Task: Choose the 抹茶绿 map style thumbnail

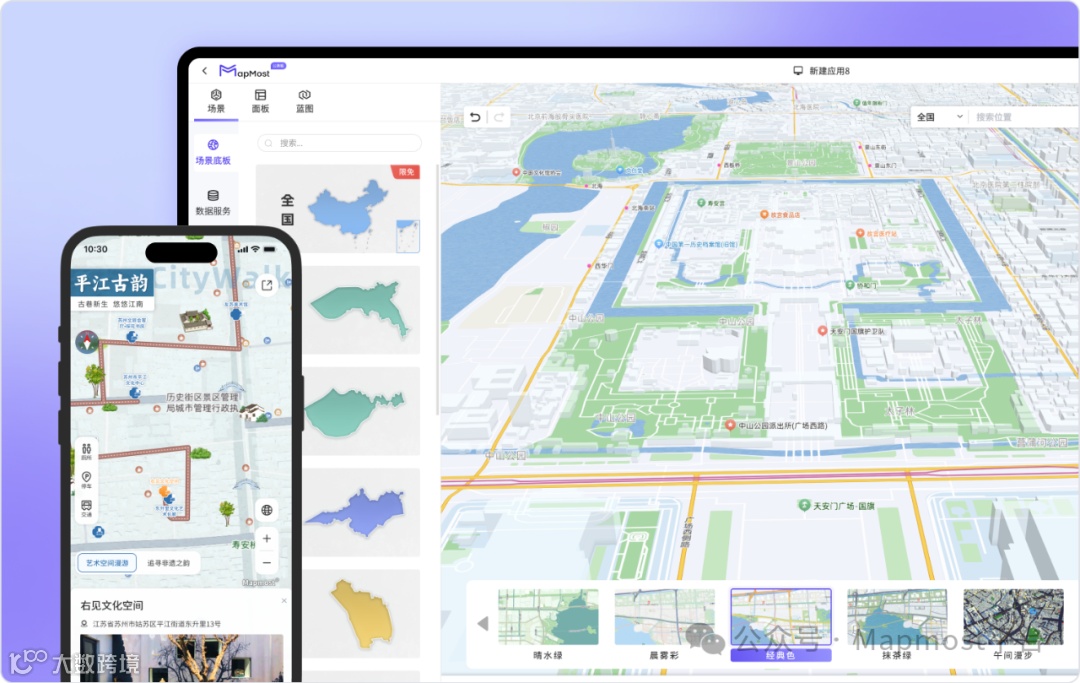Action: [897, 624]
